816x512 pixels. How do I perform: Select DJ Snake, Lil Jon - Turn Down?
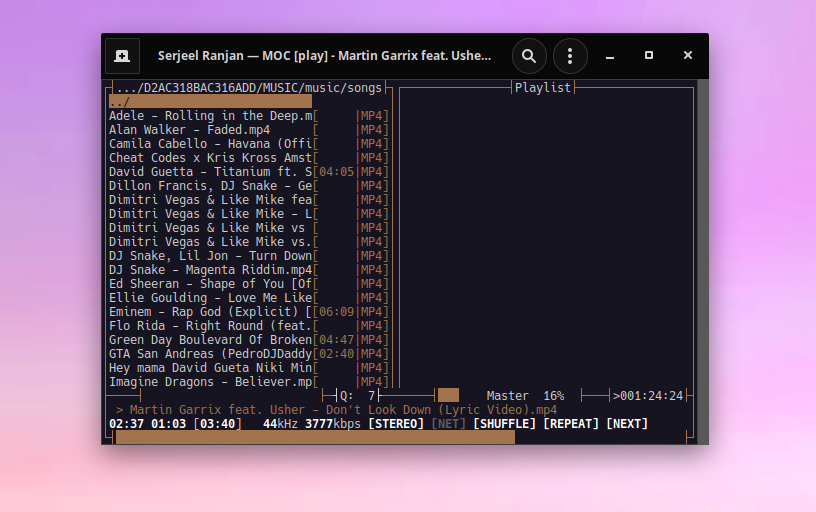210,255
